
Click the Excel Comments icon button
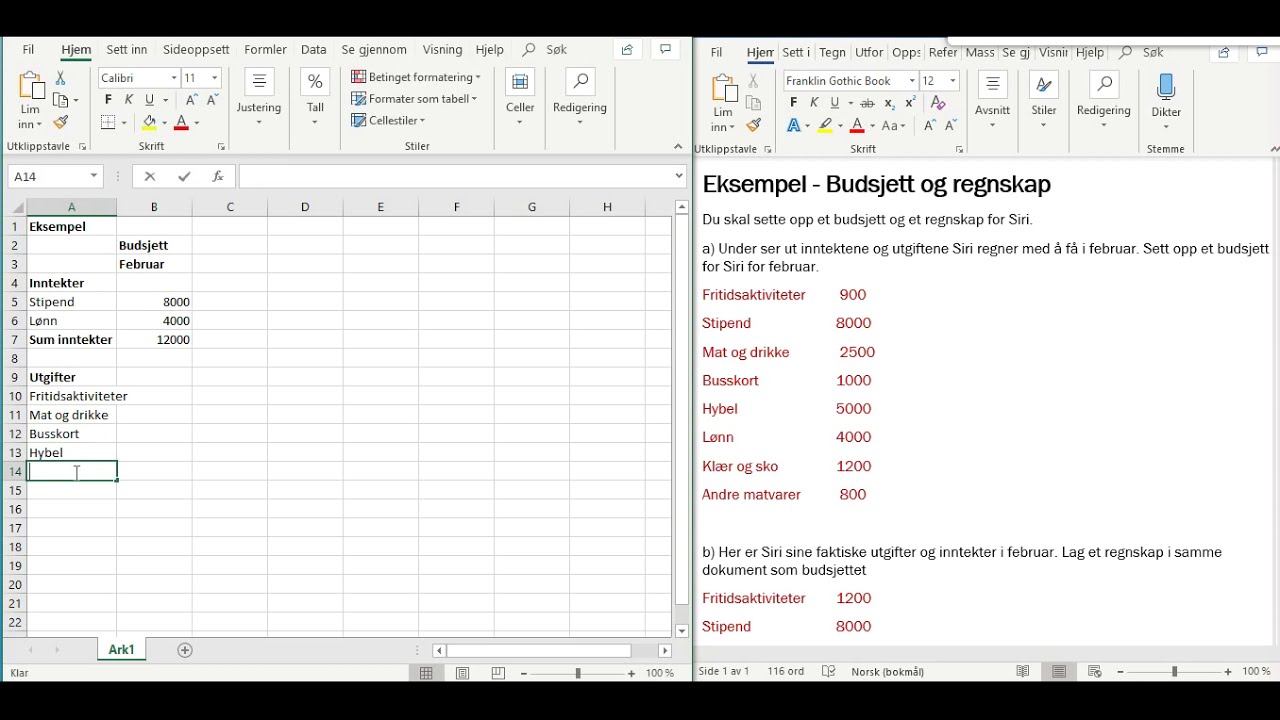pos(665,49)
